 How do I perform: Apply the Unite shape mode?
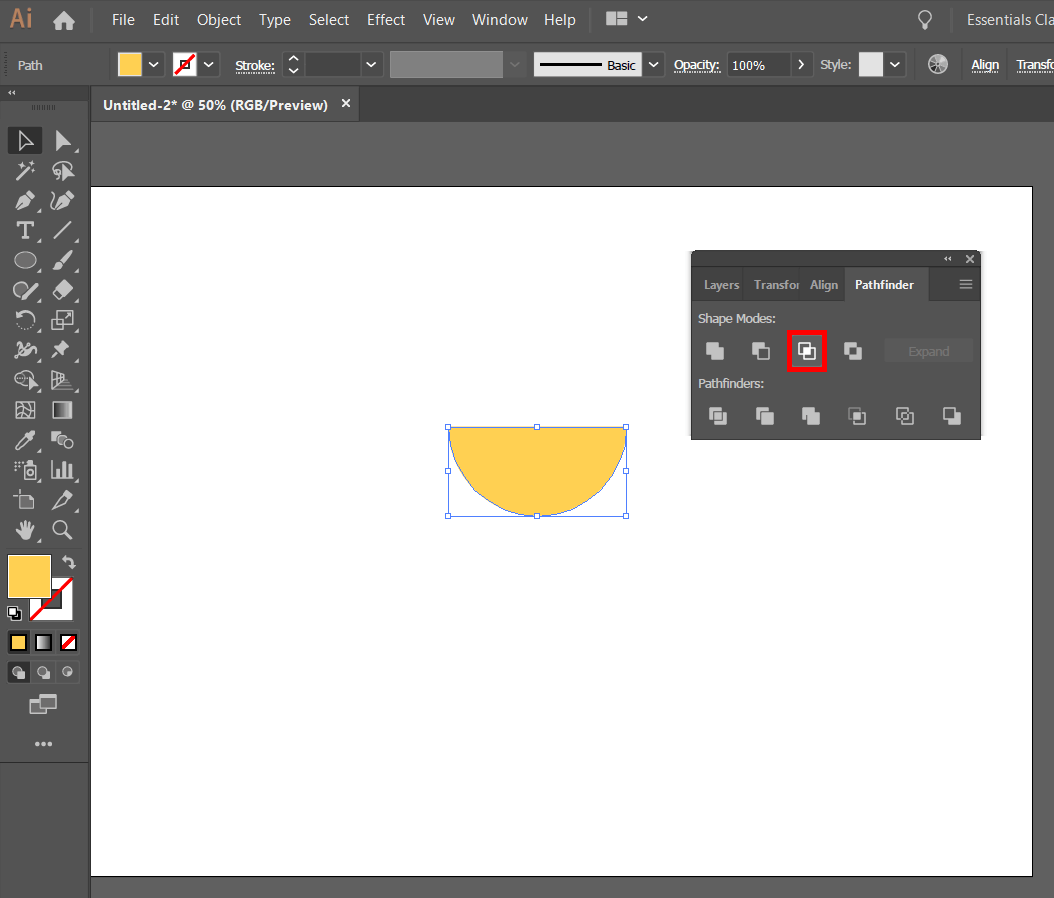click(x=715, y=350)
